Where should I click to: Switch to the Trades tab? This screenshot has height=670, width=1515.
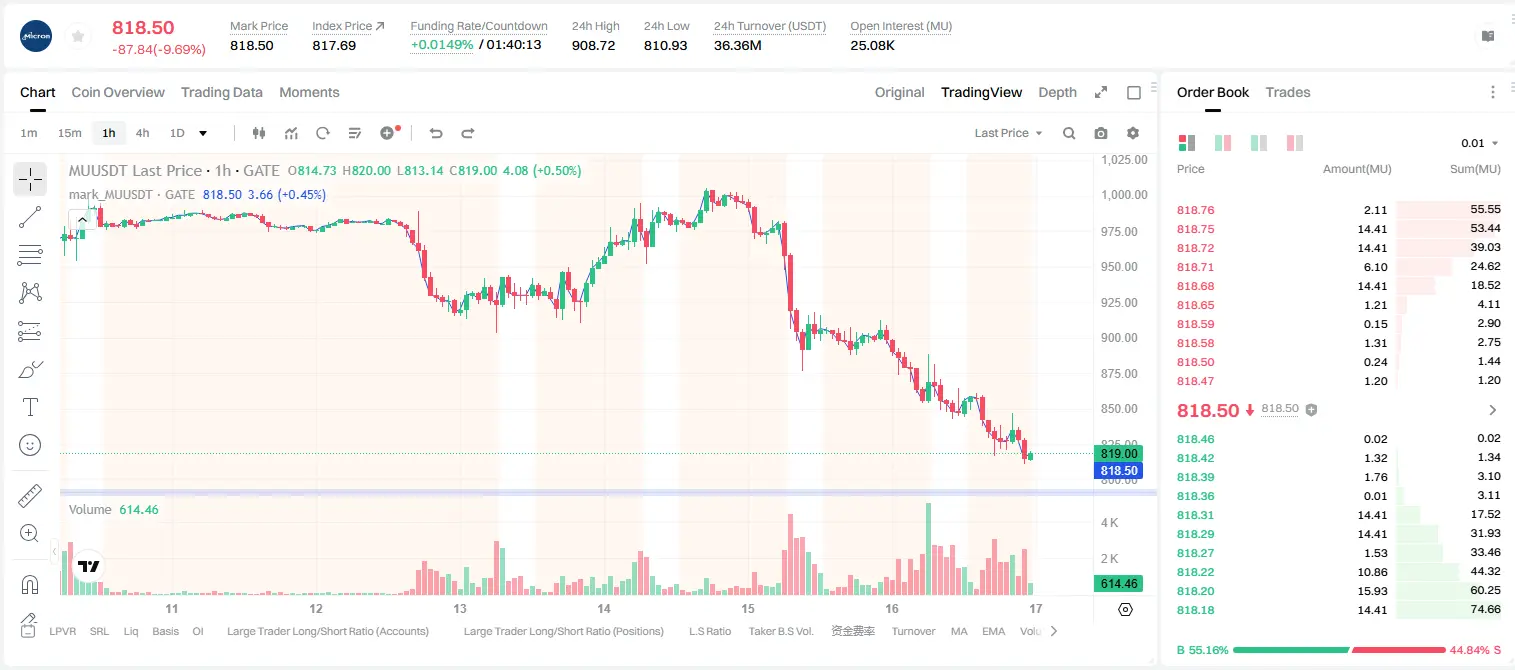coord(1288,92)
